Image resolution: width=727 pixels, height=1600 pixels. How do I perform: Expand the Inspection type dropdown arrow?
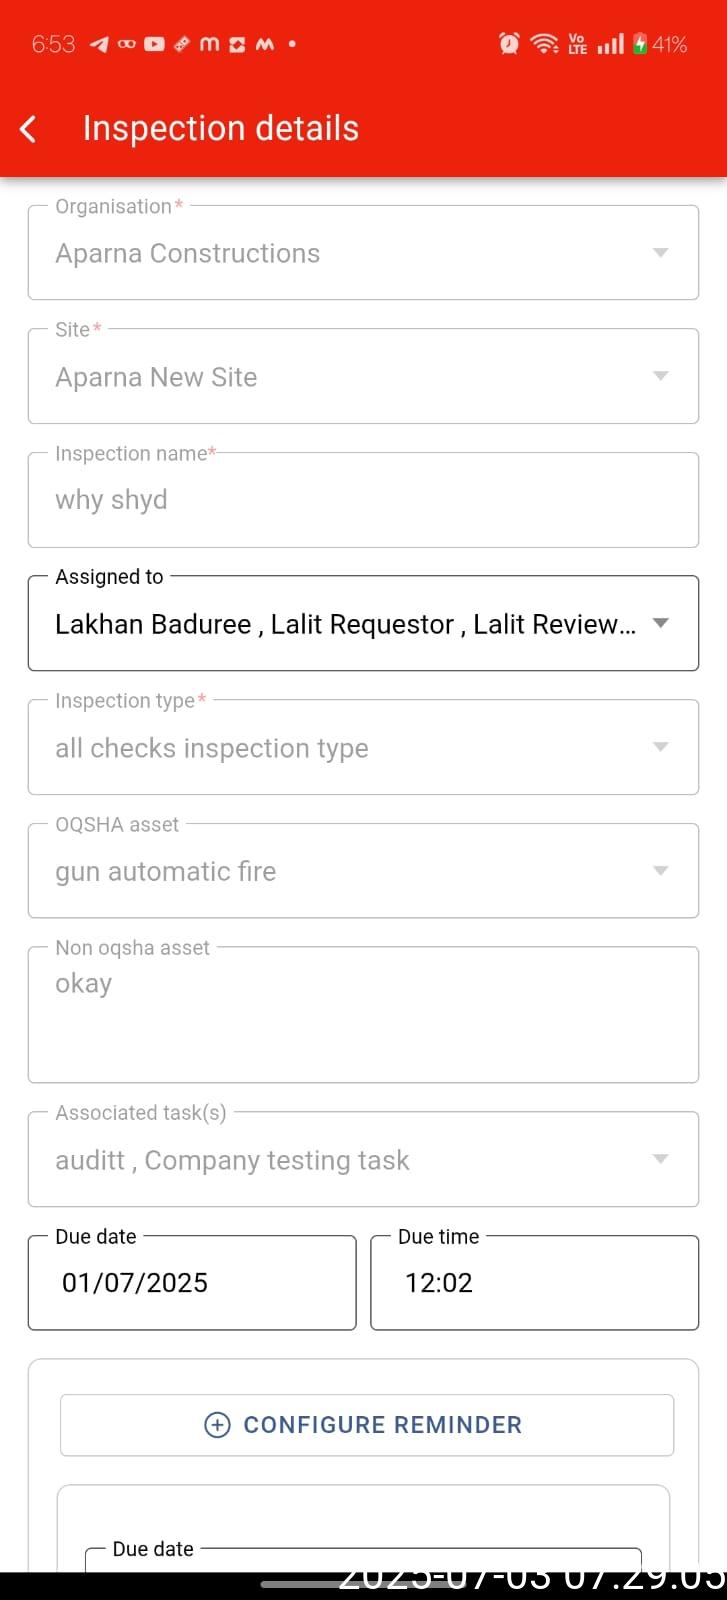coord(660,747)
